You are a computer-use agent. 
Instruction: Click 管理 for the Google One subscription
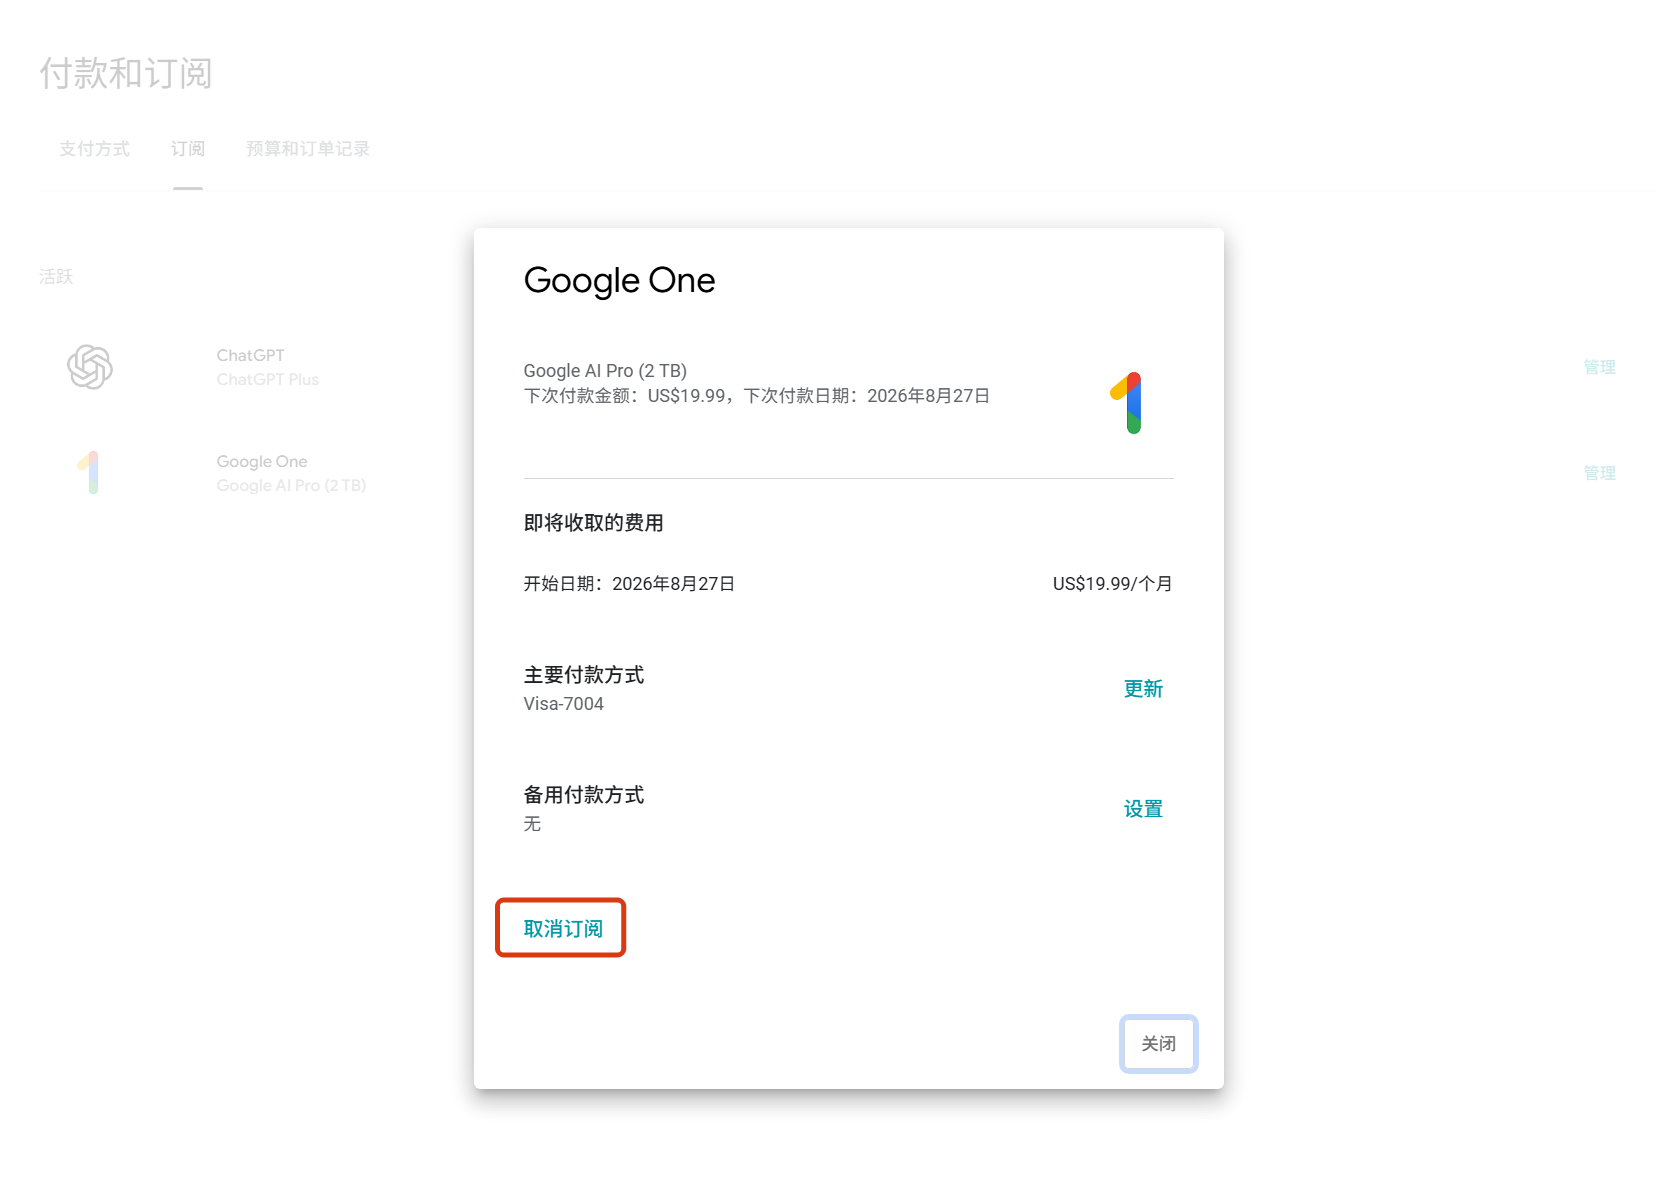[x=1600, y=473]
